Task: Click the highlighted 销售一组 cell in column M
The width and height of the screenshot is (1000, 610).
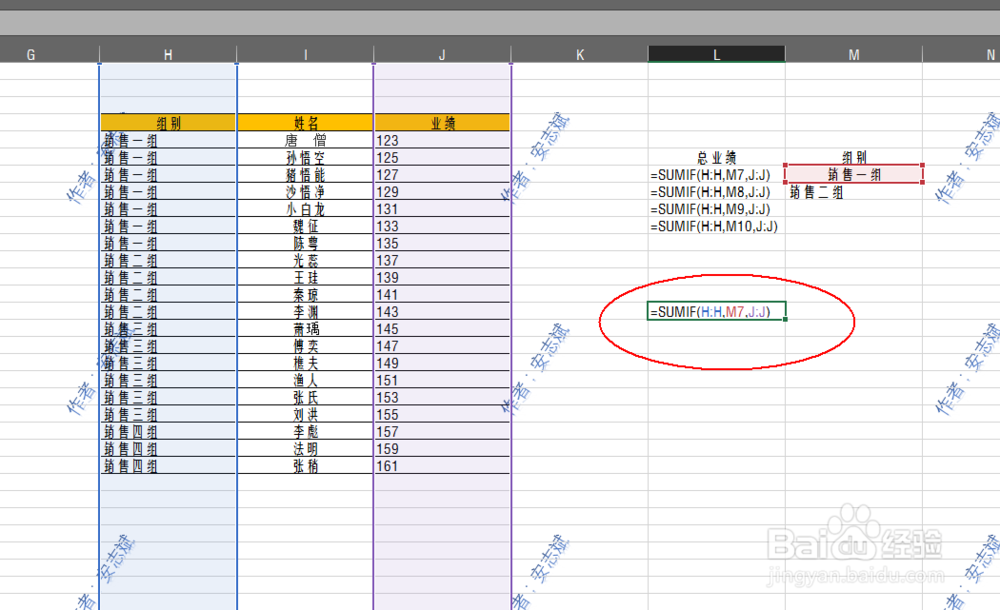Action: [x=854, y=174]
